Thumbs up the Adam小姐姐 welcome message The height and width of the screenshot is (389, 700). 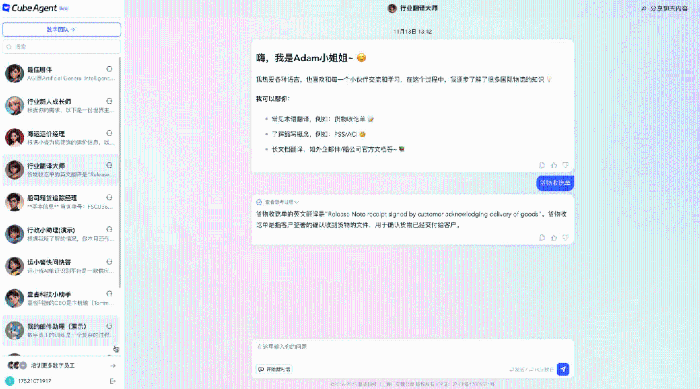coord(554,165)
